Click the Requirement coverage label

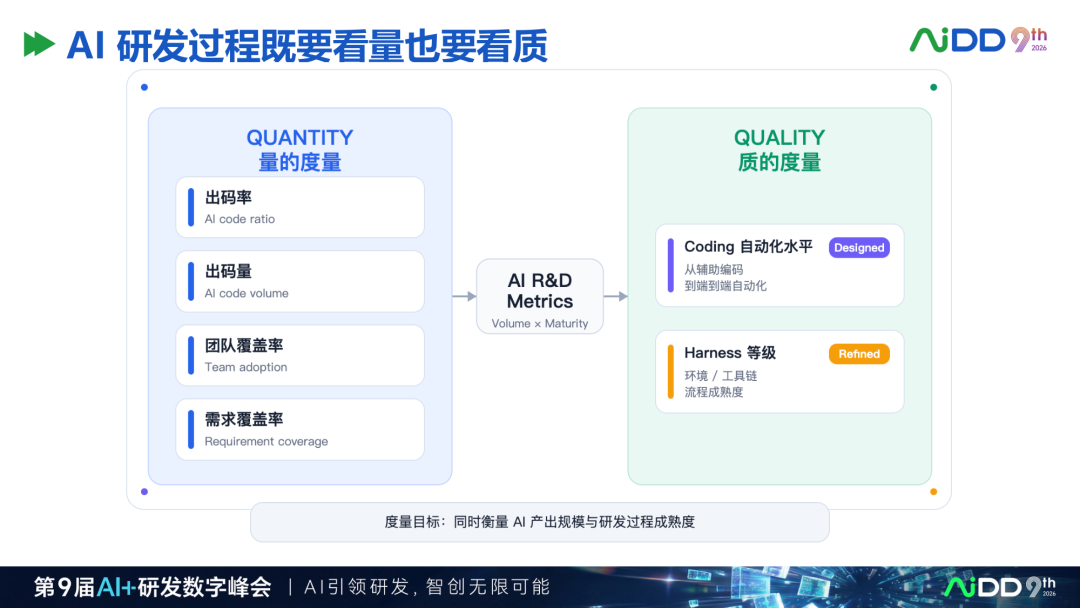pos(266,441)
